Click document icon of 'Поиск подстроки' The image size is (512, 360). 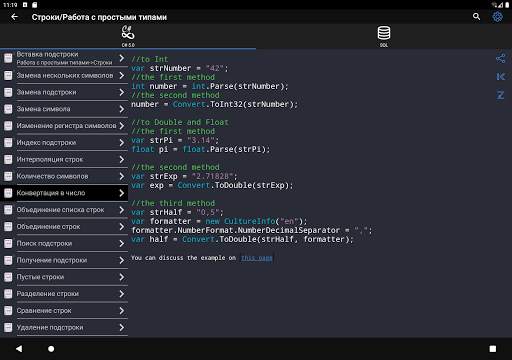8,244
